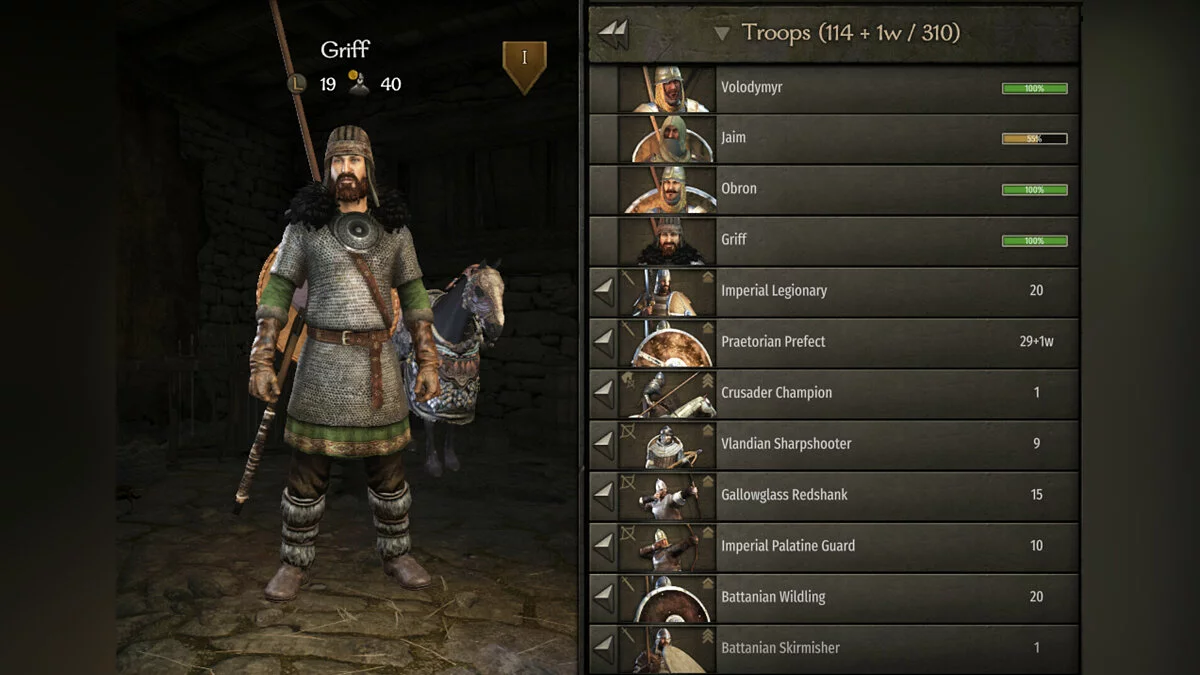
Task: Move Vlandian Sharpshooter with left arrow
Action: coord(604,444)
